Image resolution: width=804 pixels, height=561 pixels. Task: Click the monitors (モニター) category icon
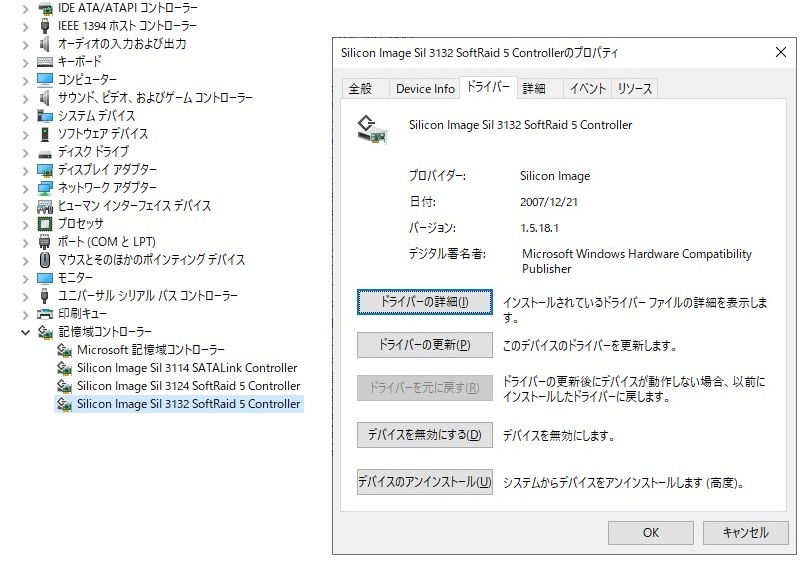pyautogui.click(x=45, y=278)
